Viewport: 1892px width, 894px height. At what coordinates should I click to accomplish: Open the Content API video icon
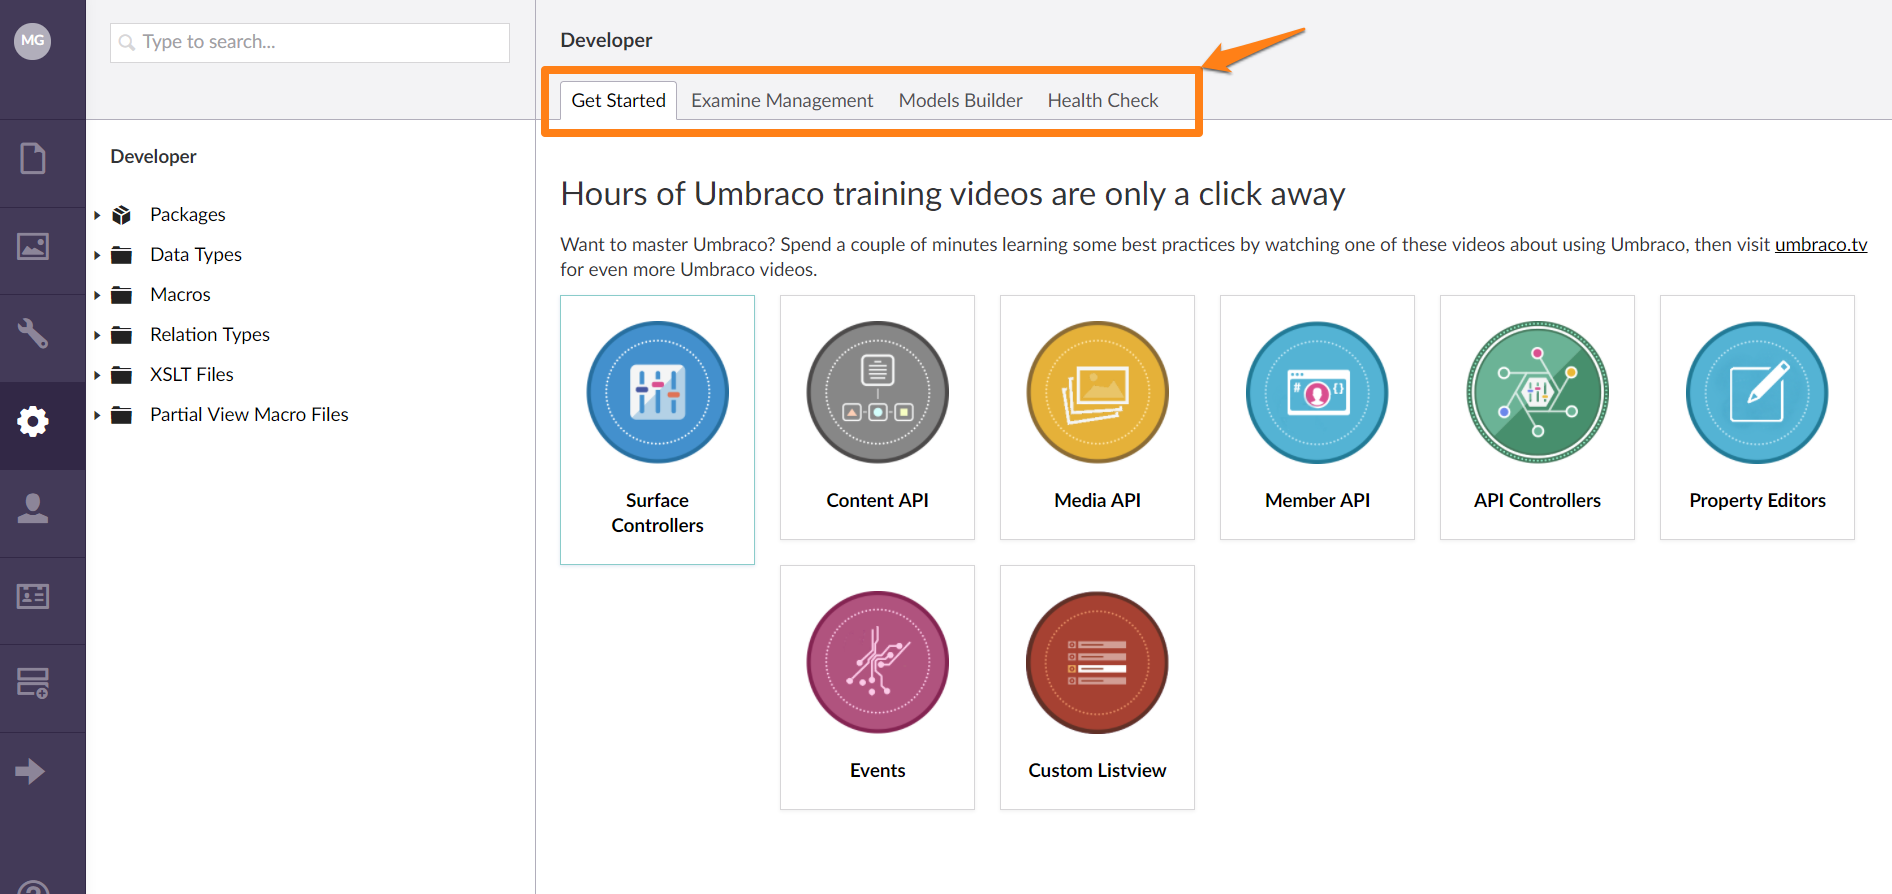877,392
